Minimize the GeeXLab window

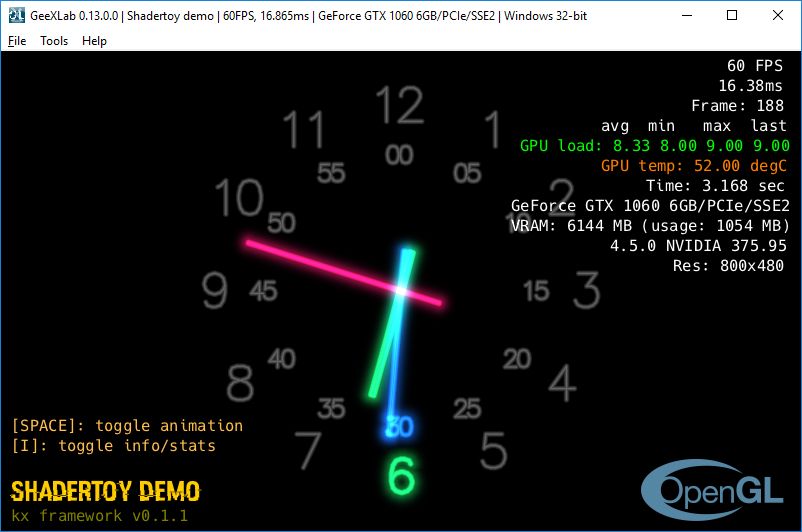click(687, 15)
